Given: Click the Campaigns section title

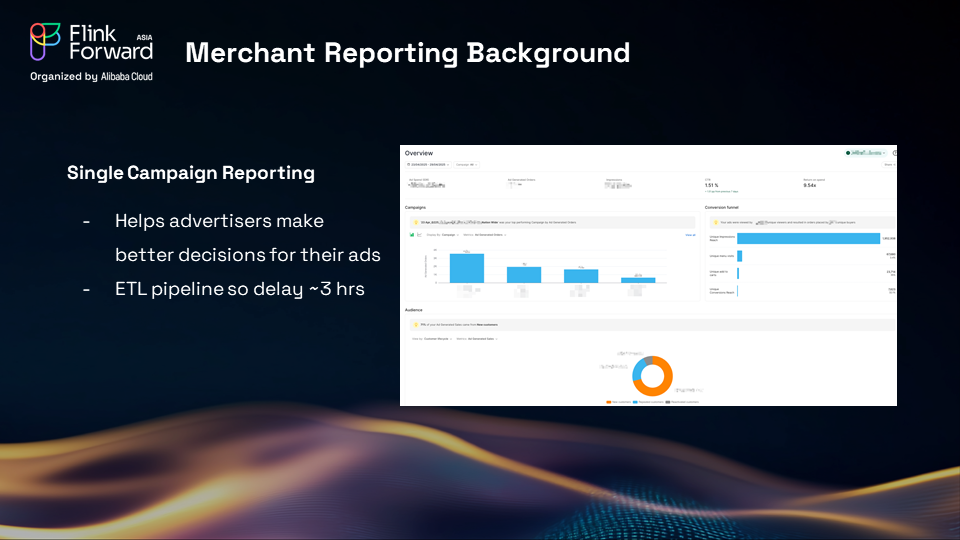Looking at the screenshot, I should [x=415, y=208].
